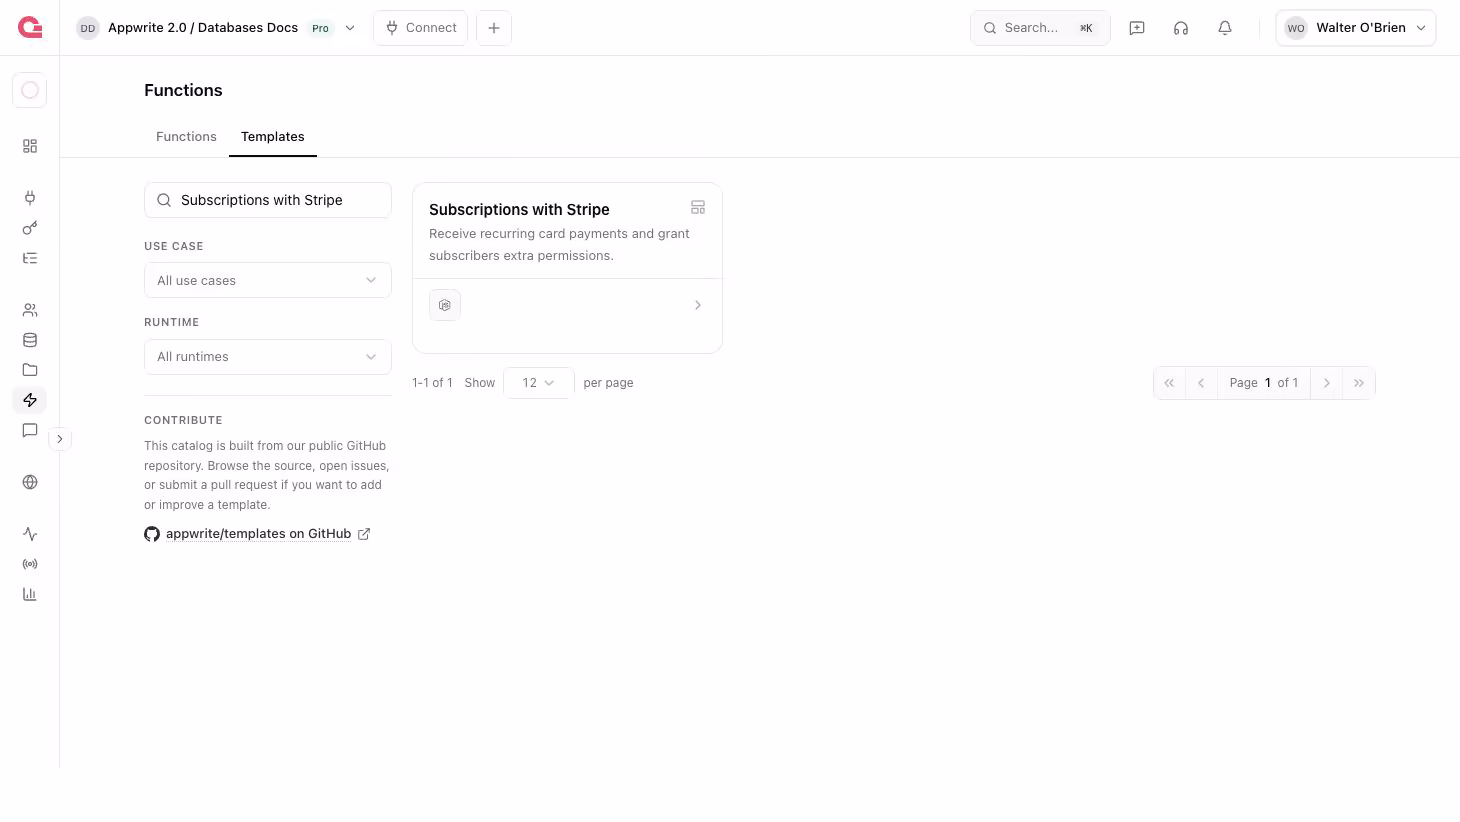Open the realtime broadcast icon in sidebar

coord(30,564)
